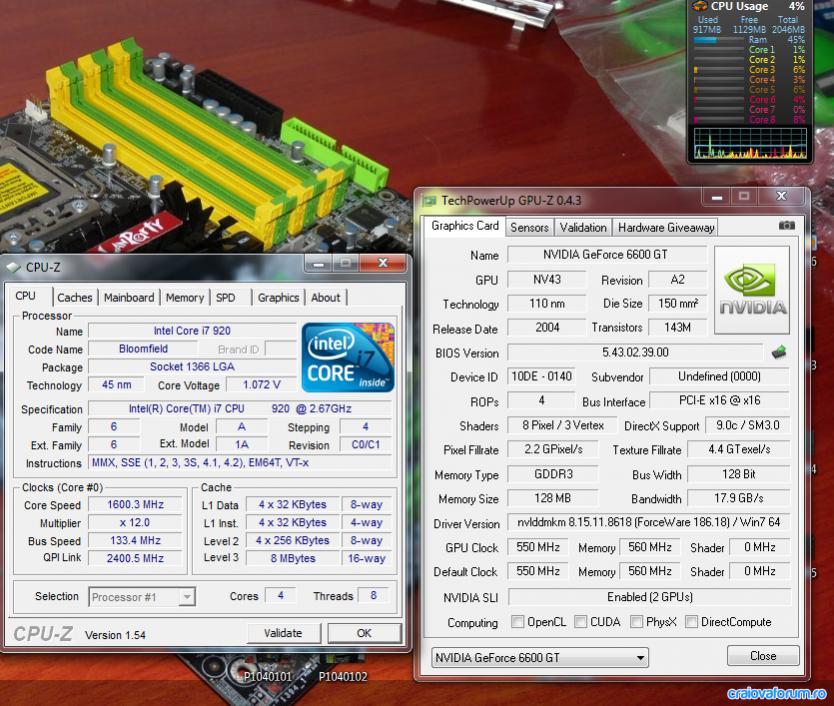Viewport: 834px width, 706px height.
Task: Click the CPU usage history graph in gadget
Action: (749, 144)
